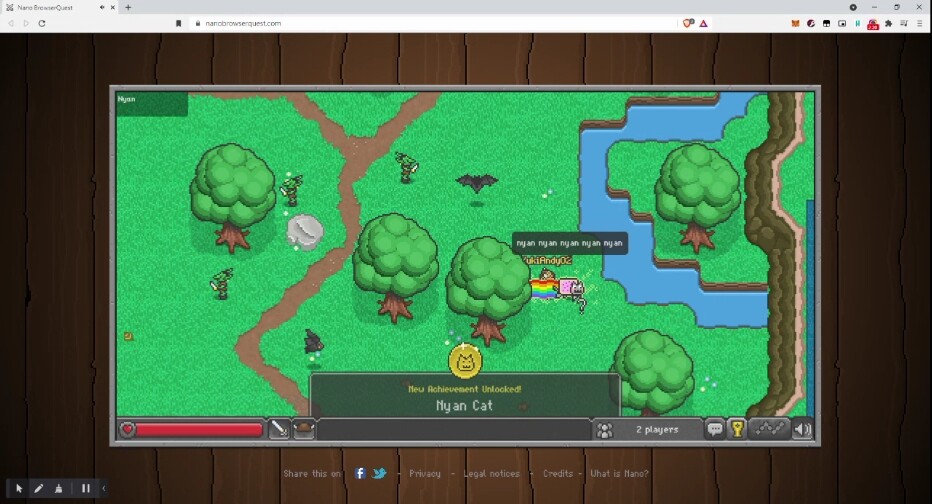Click the address bar URL
Viewport: 932px width, 504px height.
tap(243, 23)
